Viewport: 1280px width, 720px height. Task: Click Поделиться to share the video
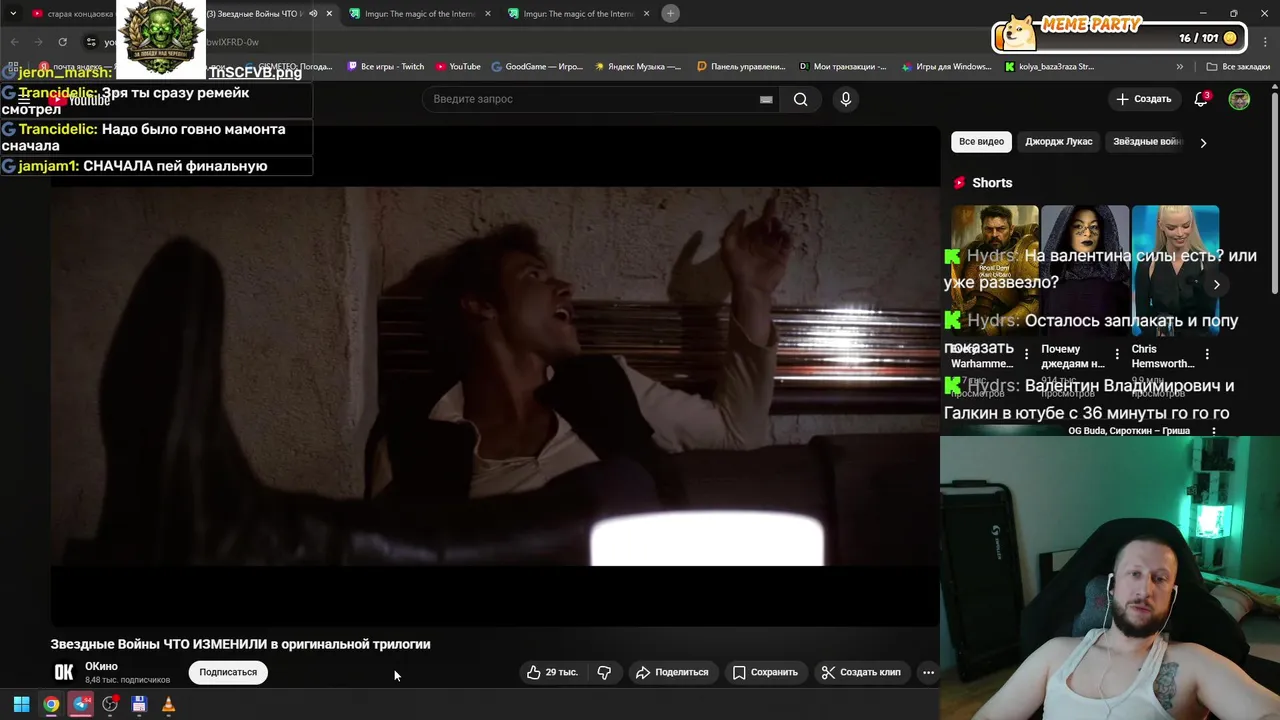[672, 672]
